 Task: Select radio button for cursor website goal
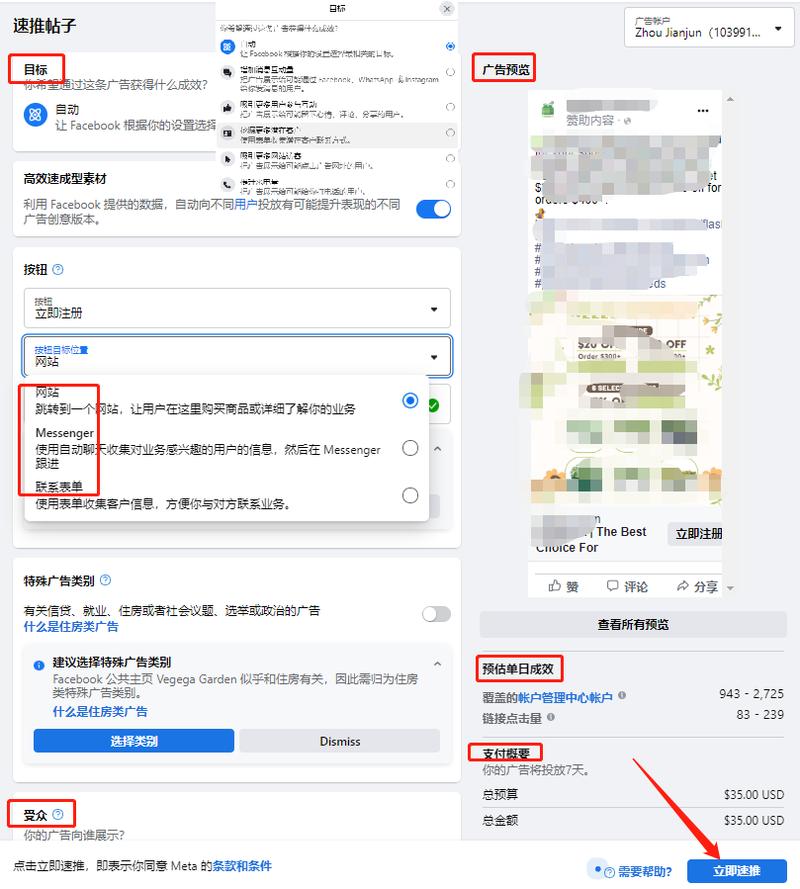(x=450, y=158)
